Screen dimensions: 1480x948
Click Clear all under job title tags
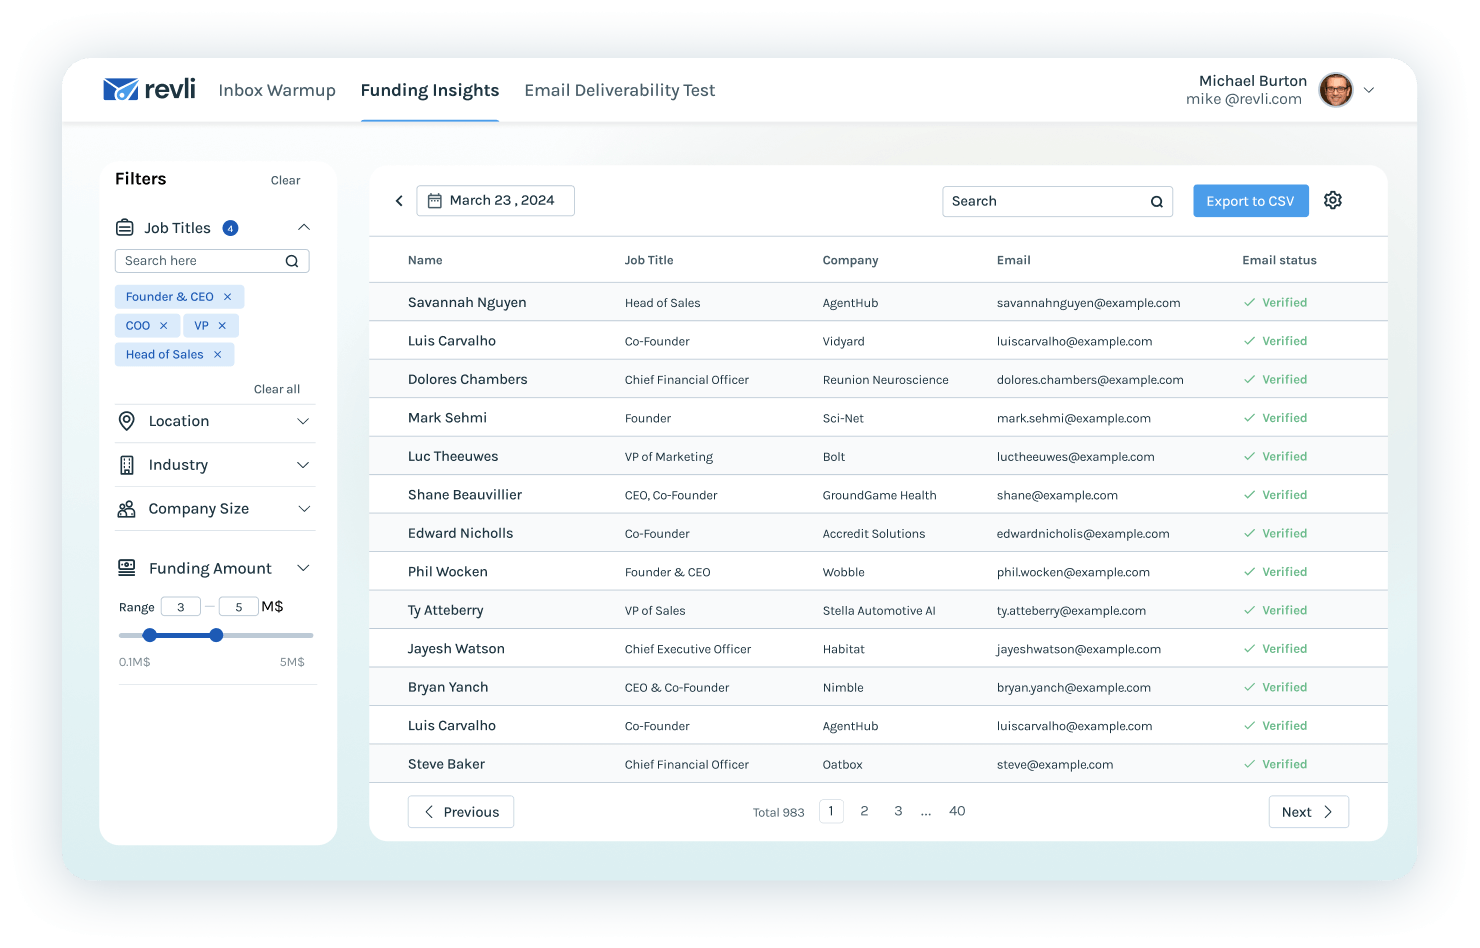[277, 390]
